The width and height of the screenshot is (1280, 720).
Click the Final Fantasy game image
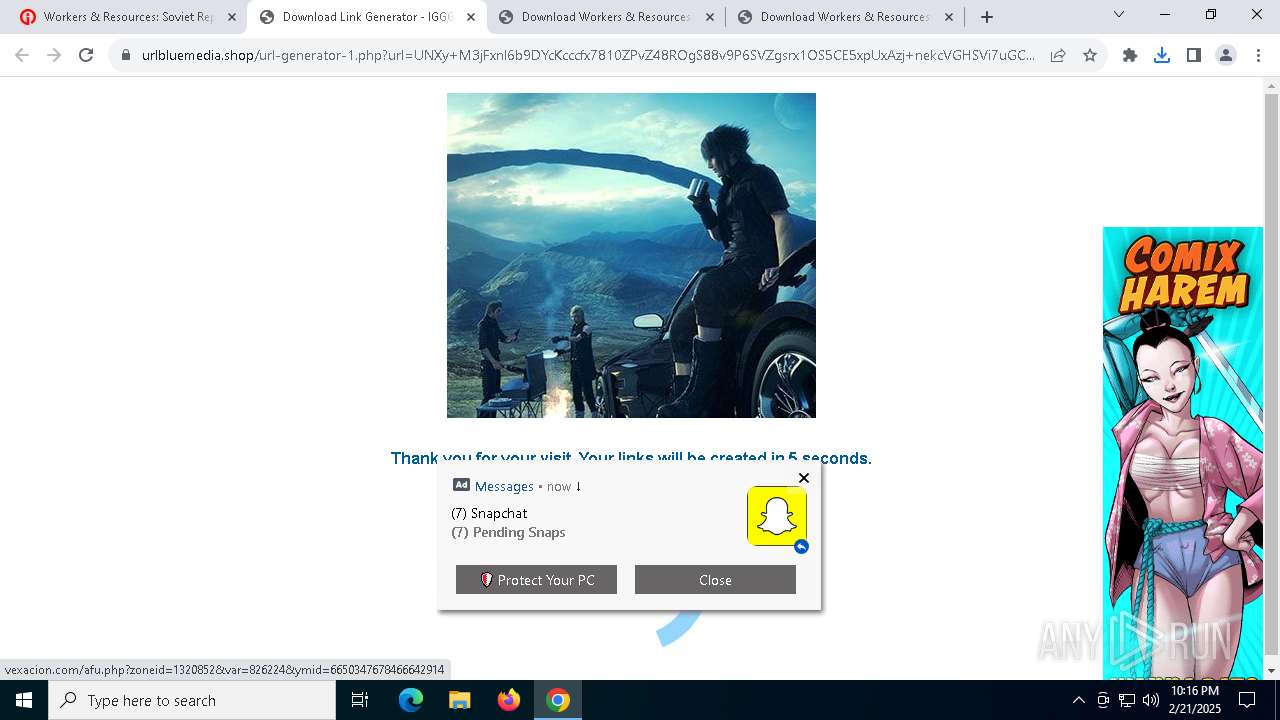(631, 255)
